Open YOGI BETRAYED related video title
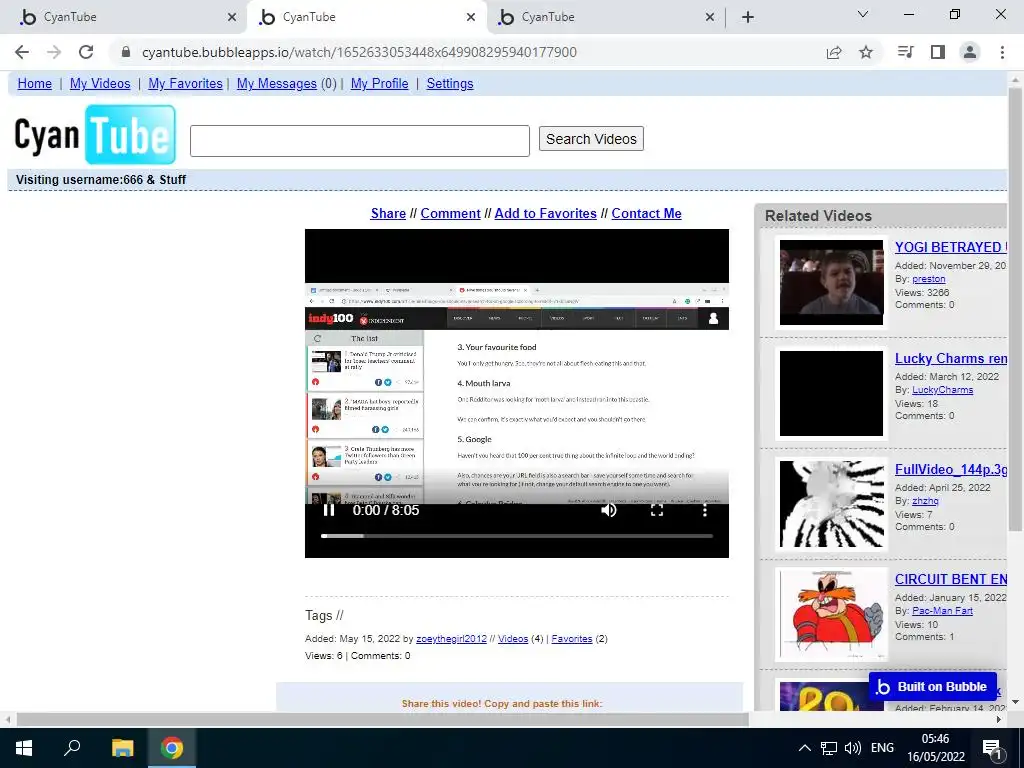The width and height of the screenshot is (1024, 768). click(x=951, y=248)
